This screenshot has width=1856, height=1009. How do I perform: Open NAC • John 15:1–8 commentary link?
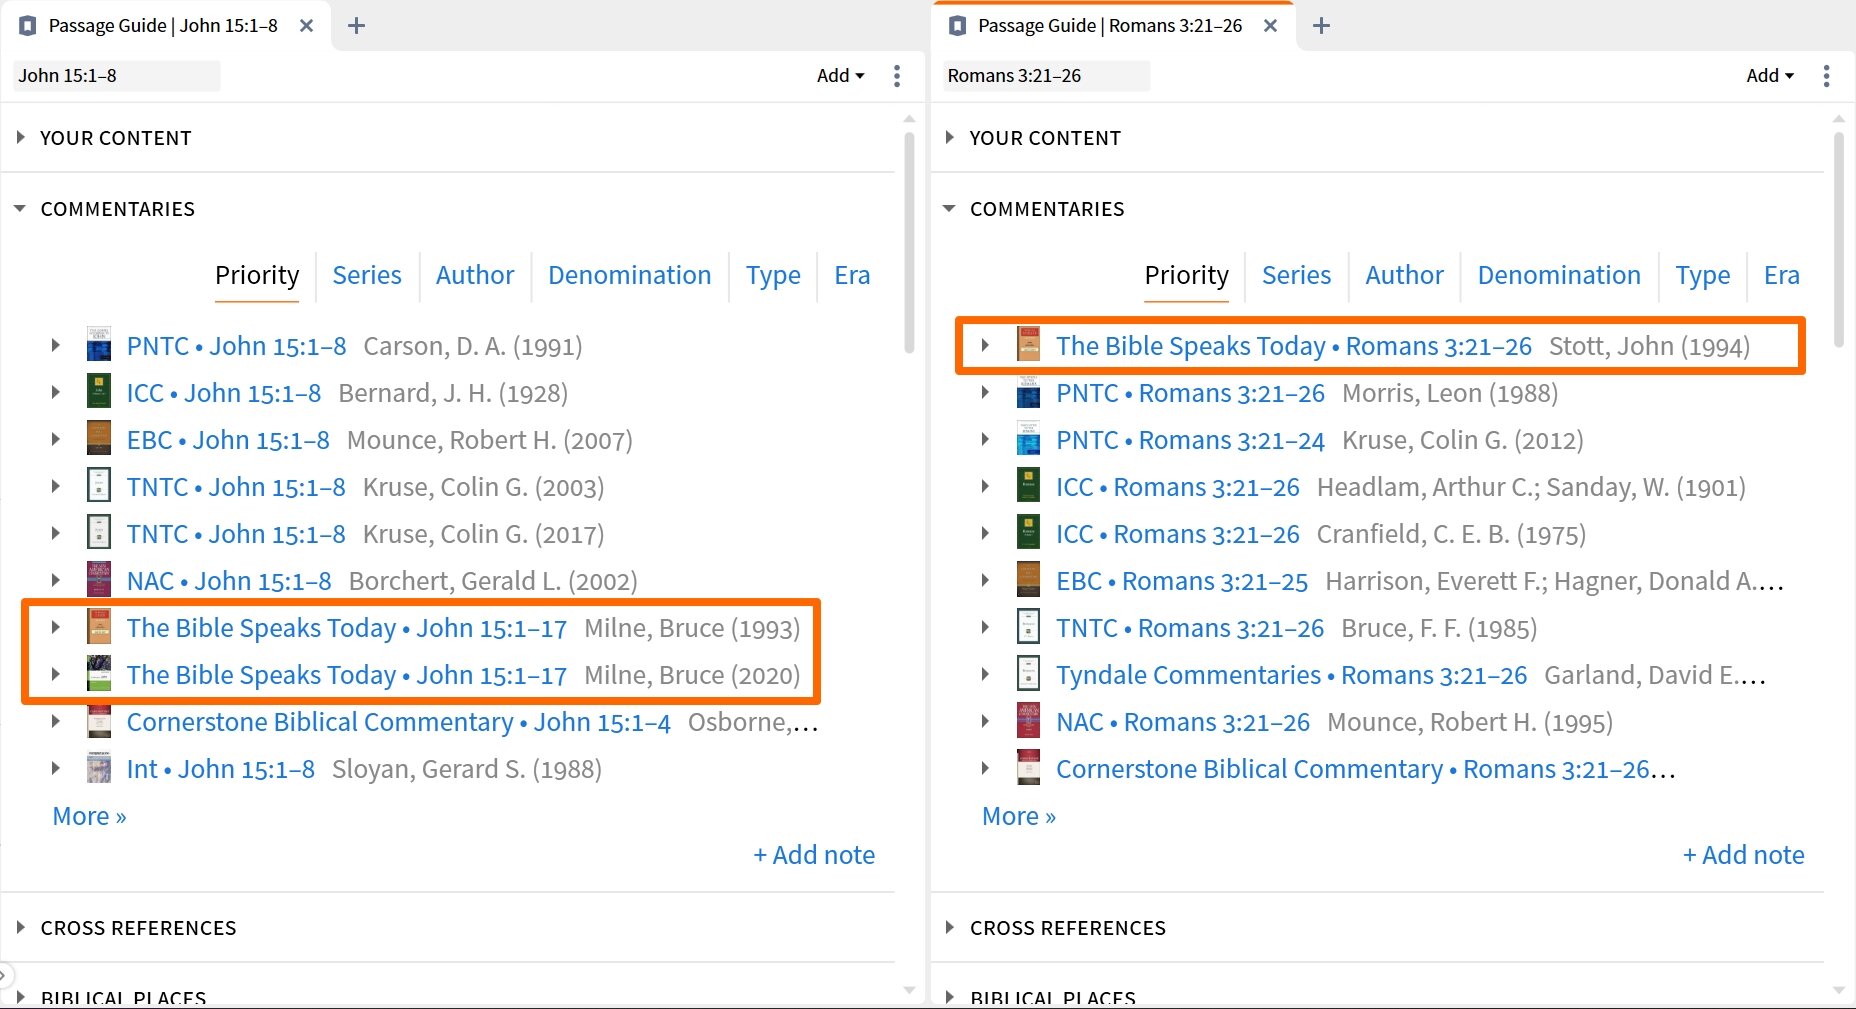coord(229,581)
